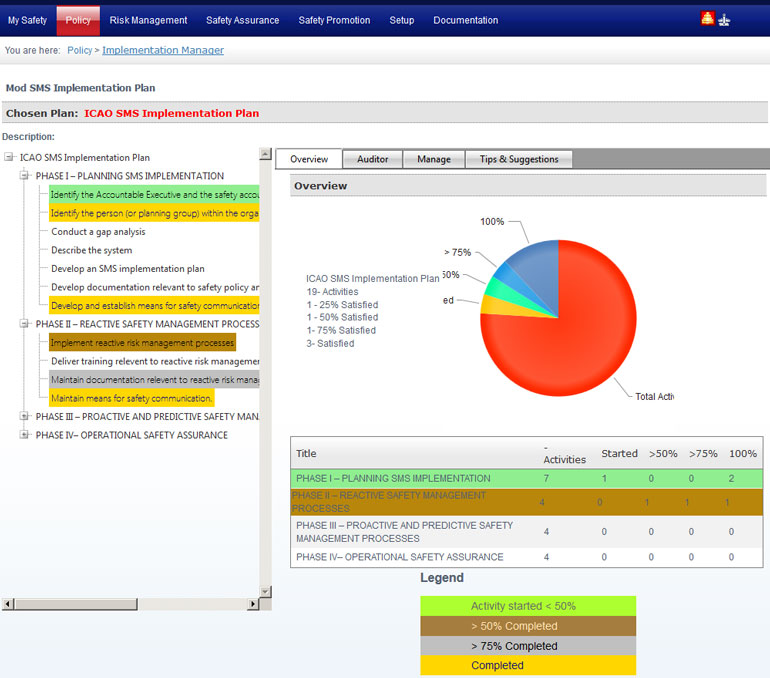Switch to the Auditor tab
The height and width of the screenshot is (678, 770).
[x=372, y=159]
